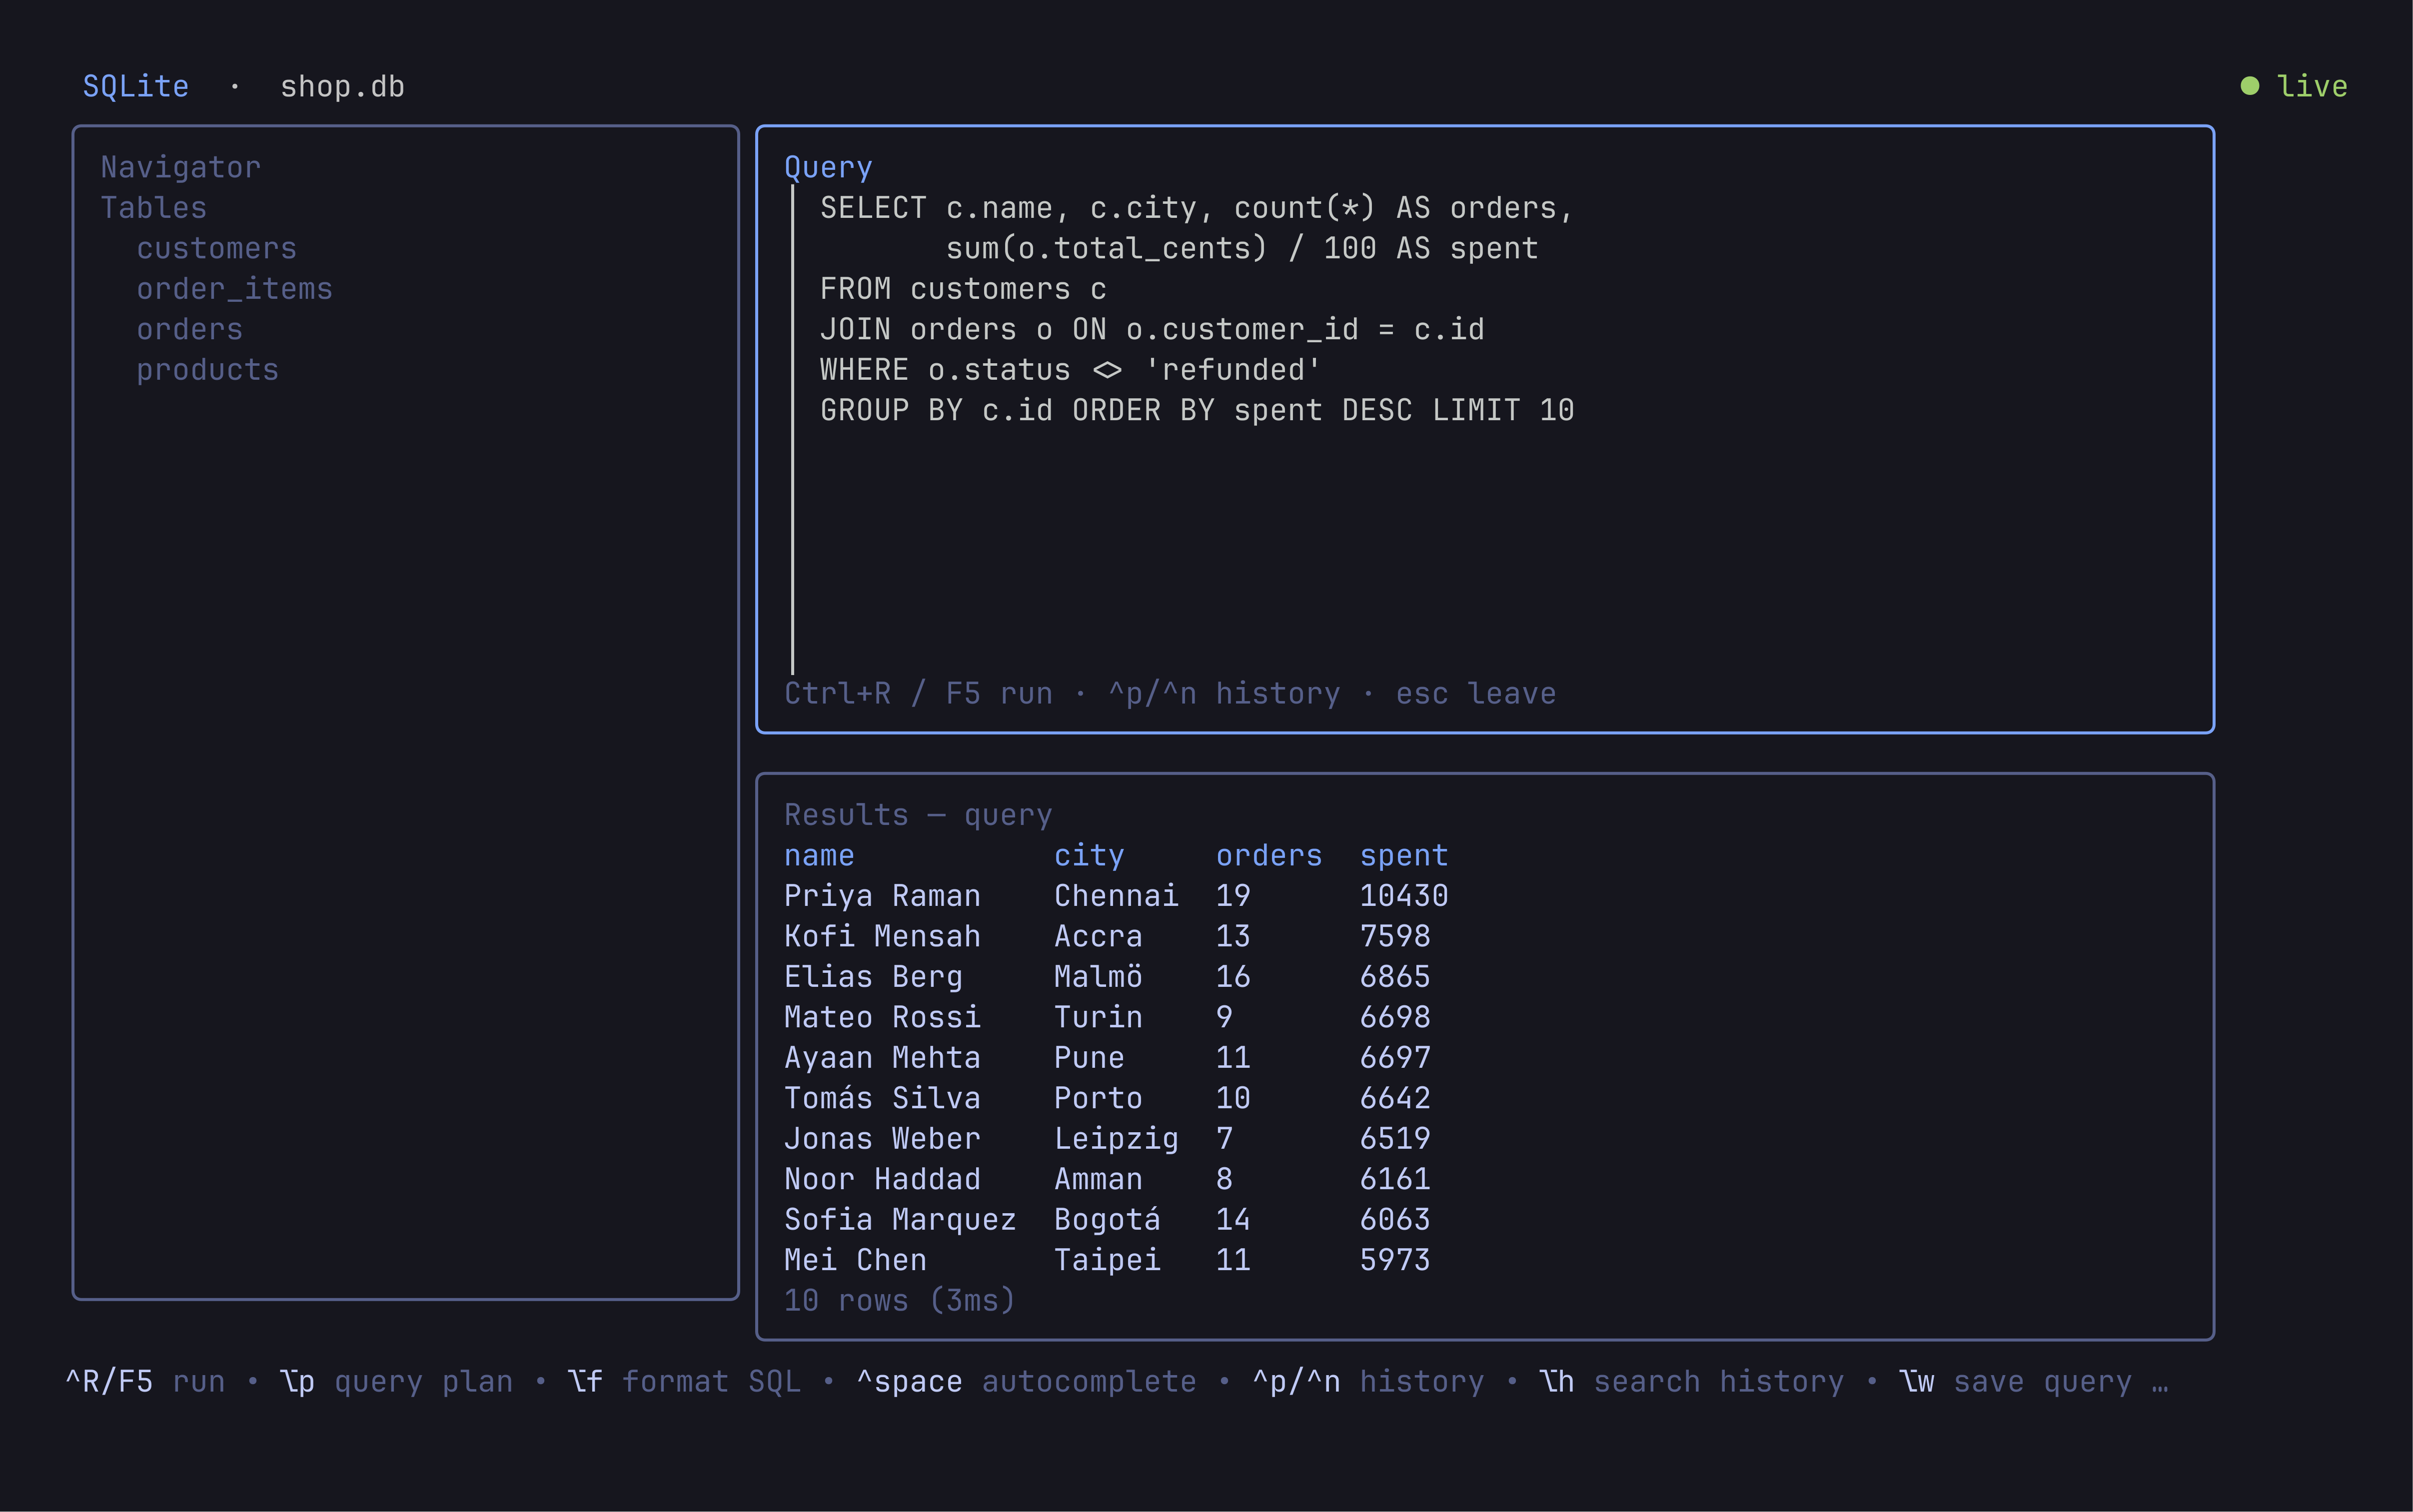Open the customers table in Navigator
2413x1512 pixels.
(216, 248)
